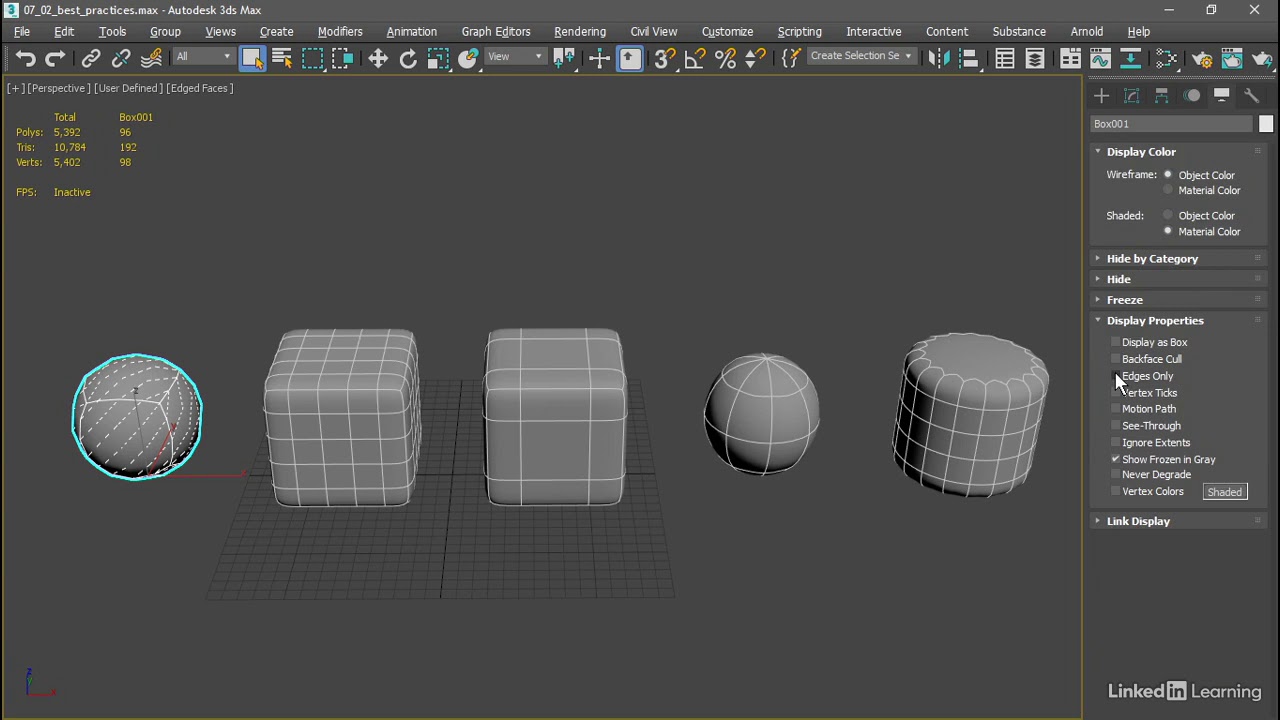The image size is (1280, 720).
Task: Click the Align tool icon
Action: point(968,59)
